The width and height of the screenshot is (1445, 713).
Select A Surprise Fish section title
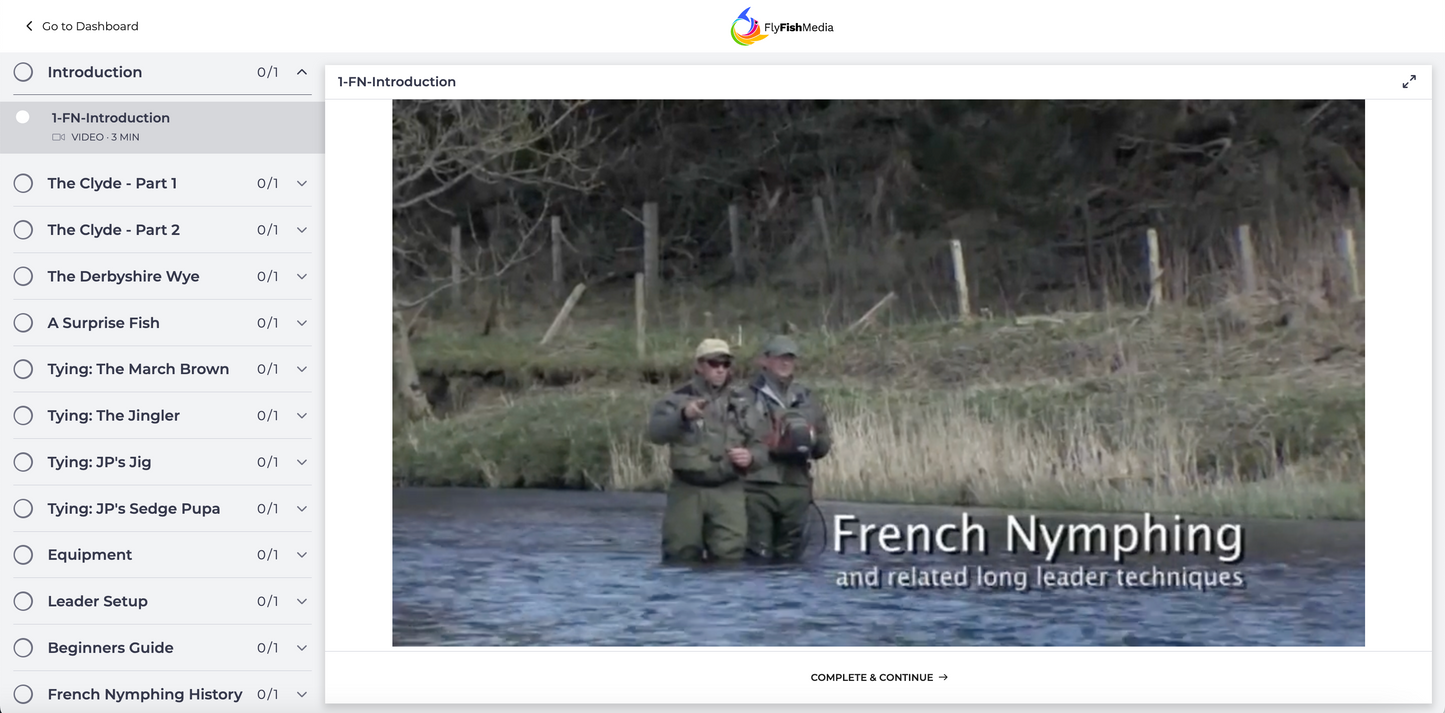coord(104,323)
